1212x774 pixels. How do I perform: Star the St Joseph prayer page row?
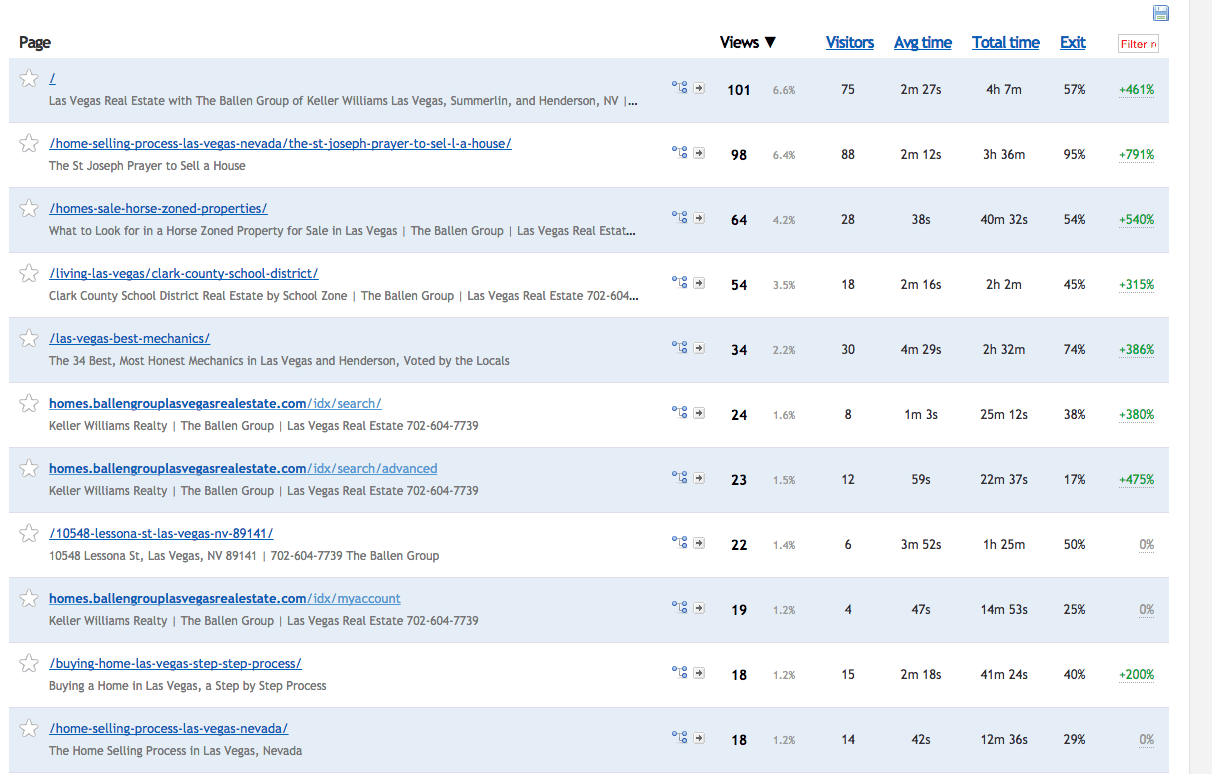[x=29, y=144]
